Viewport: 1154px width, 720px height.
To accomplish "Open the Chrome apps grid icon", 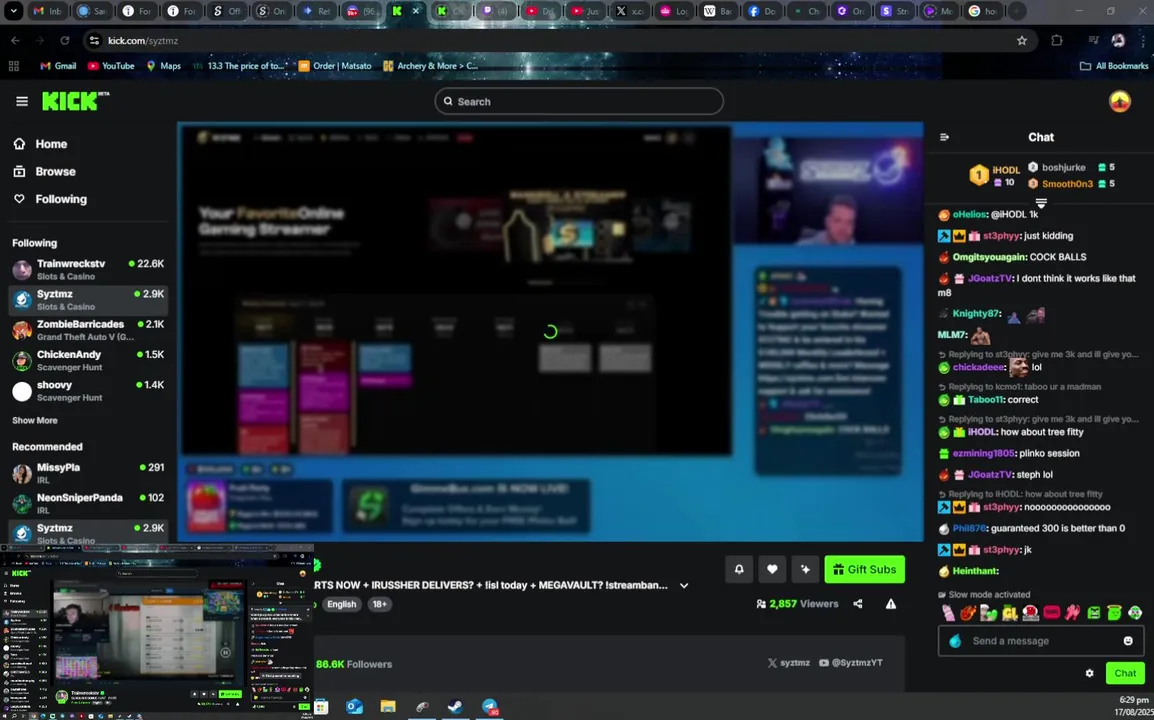I will pos(13,66).
